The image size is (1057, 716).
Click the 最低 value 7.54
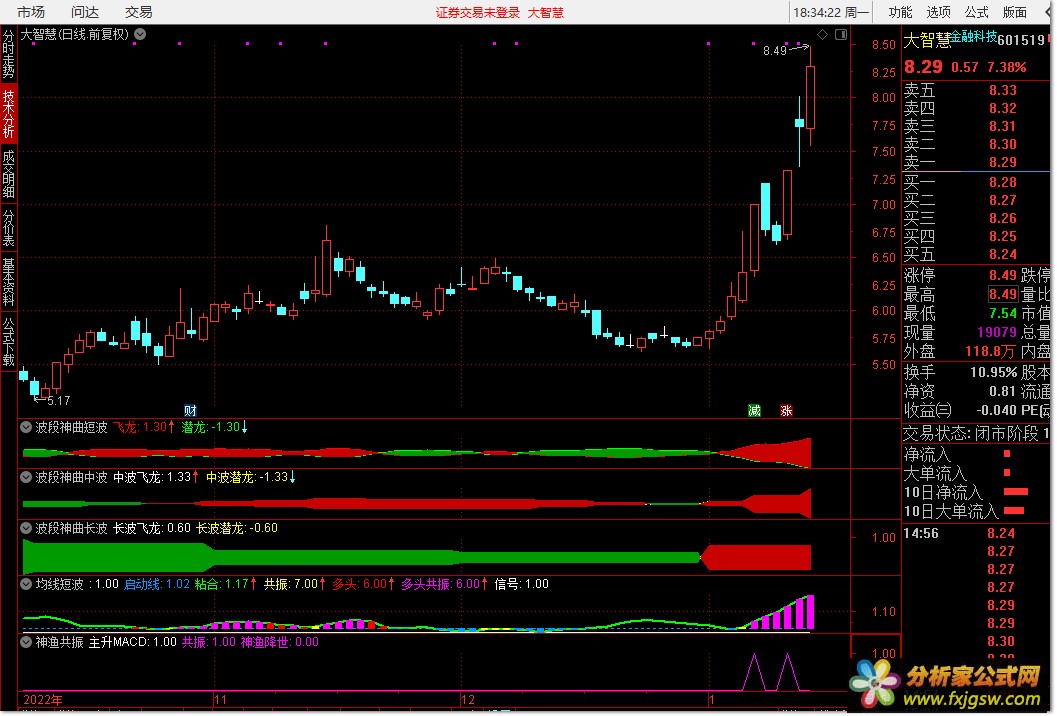(1002, 314)
